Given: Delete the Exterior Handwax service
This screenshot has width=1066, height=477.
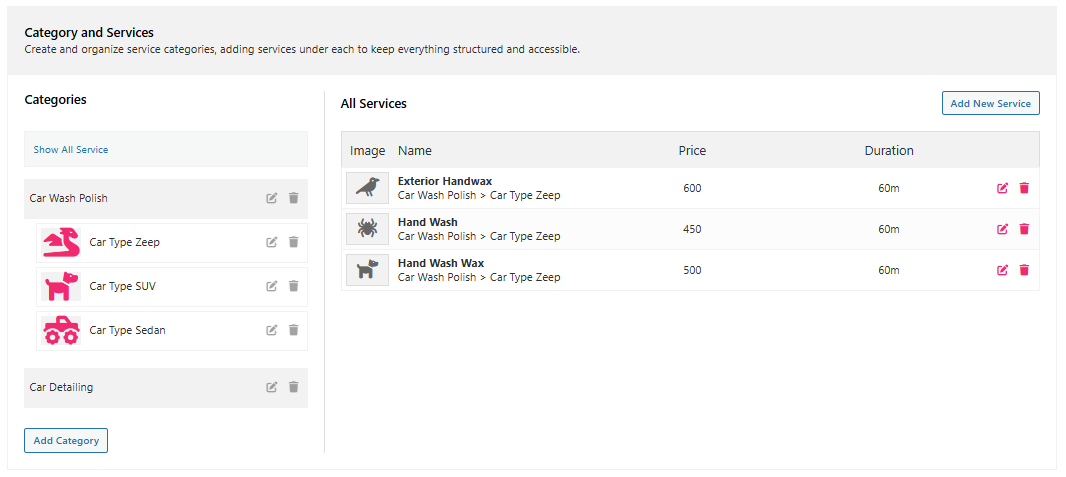Looking at the screenshot, I should click(x=1025, y=188).
